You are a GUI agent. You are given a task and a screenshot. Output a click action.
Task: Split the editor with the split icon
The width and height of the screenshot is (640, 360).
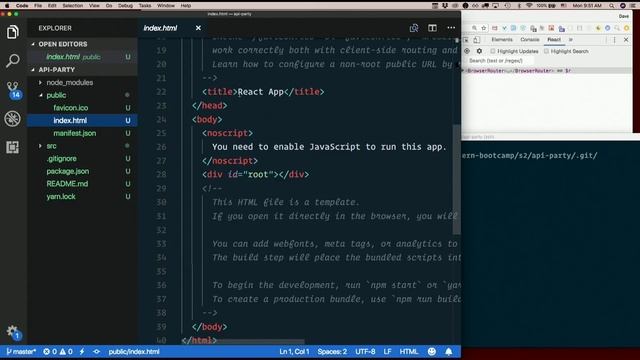coord(432,28)
